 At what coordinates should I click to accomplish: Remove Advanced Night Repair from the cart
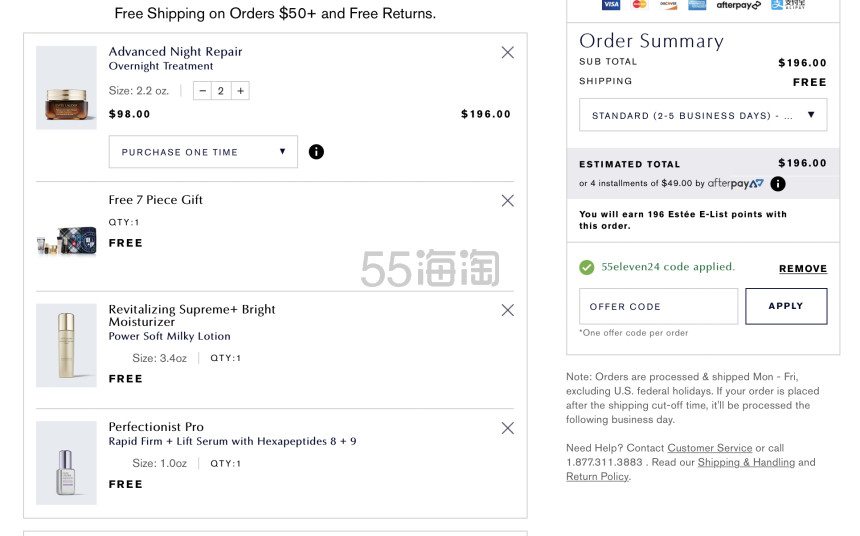pos(507,53)
